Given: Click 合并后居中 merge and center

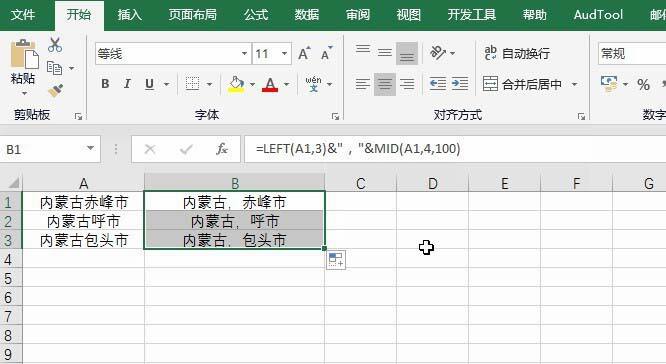Looking at the screenshot, I should point(522,84).
